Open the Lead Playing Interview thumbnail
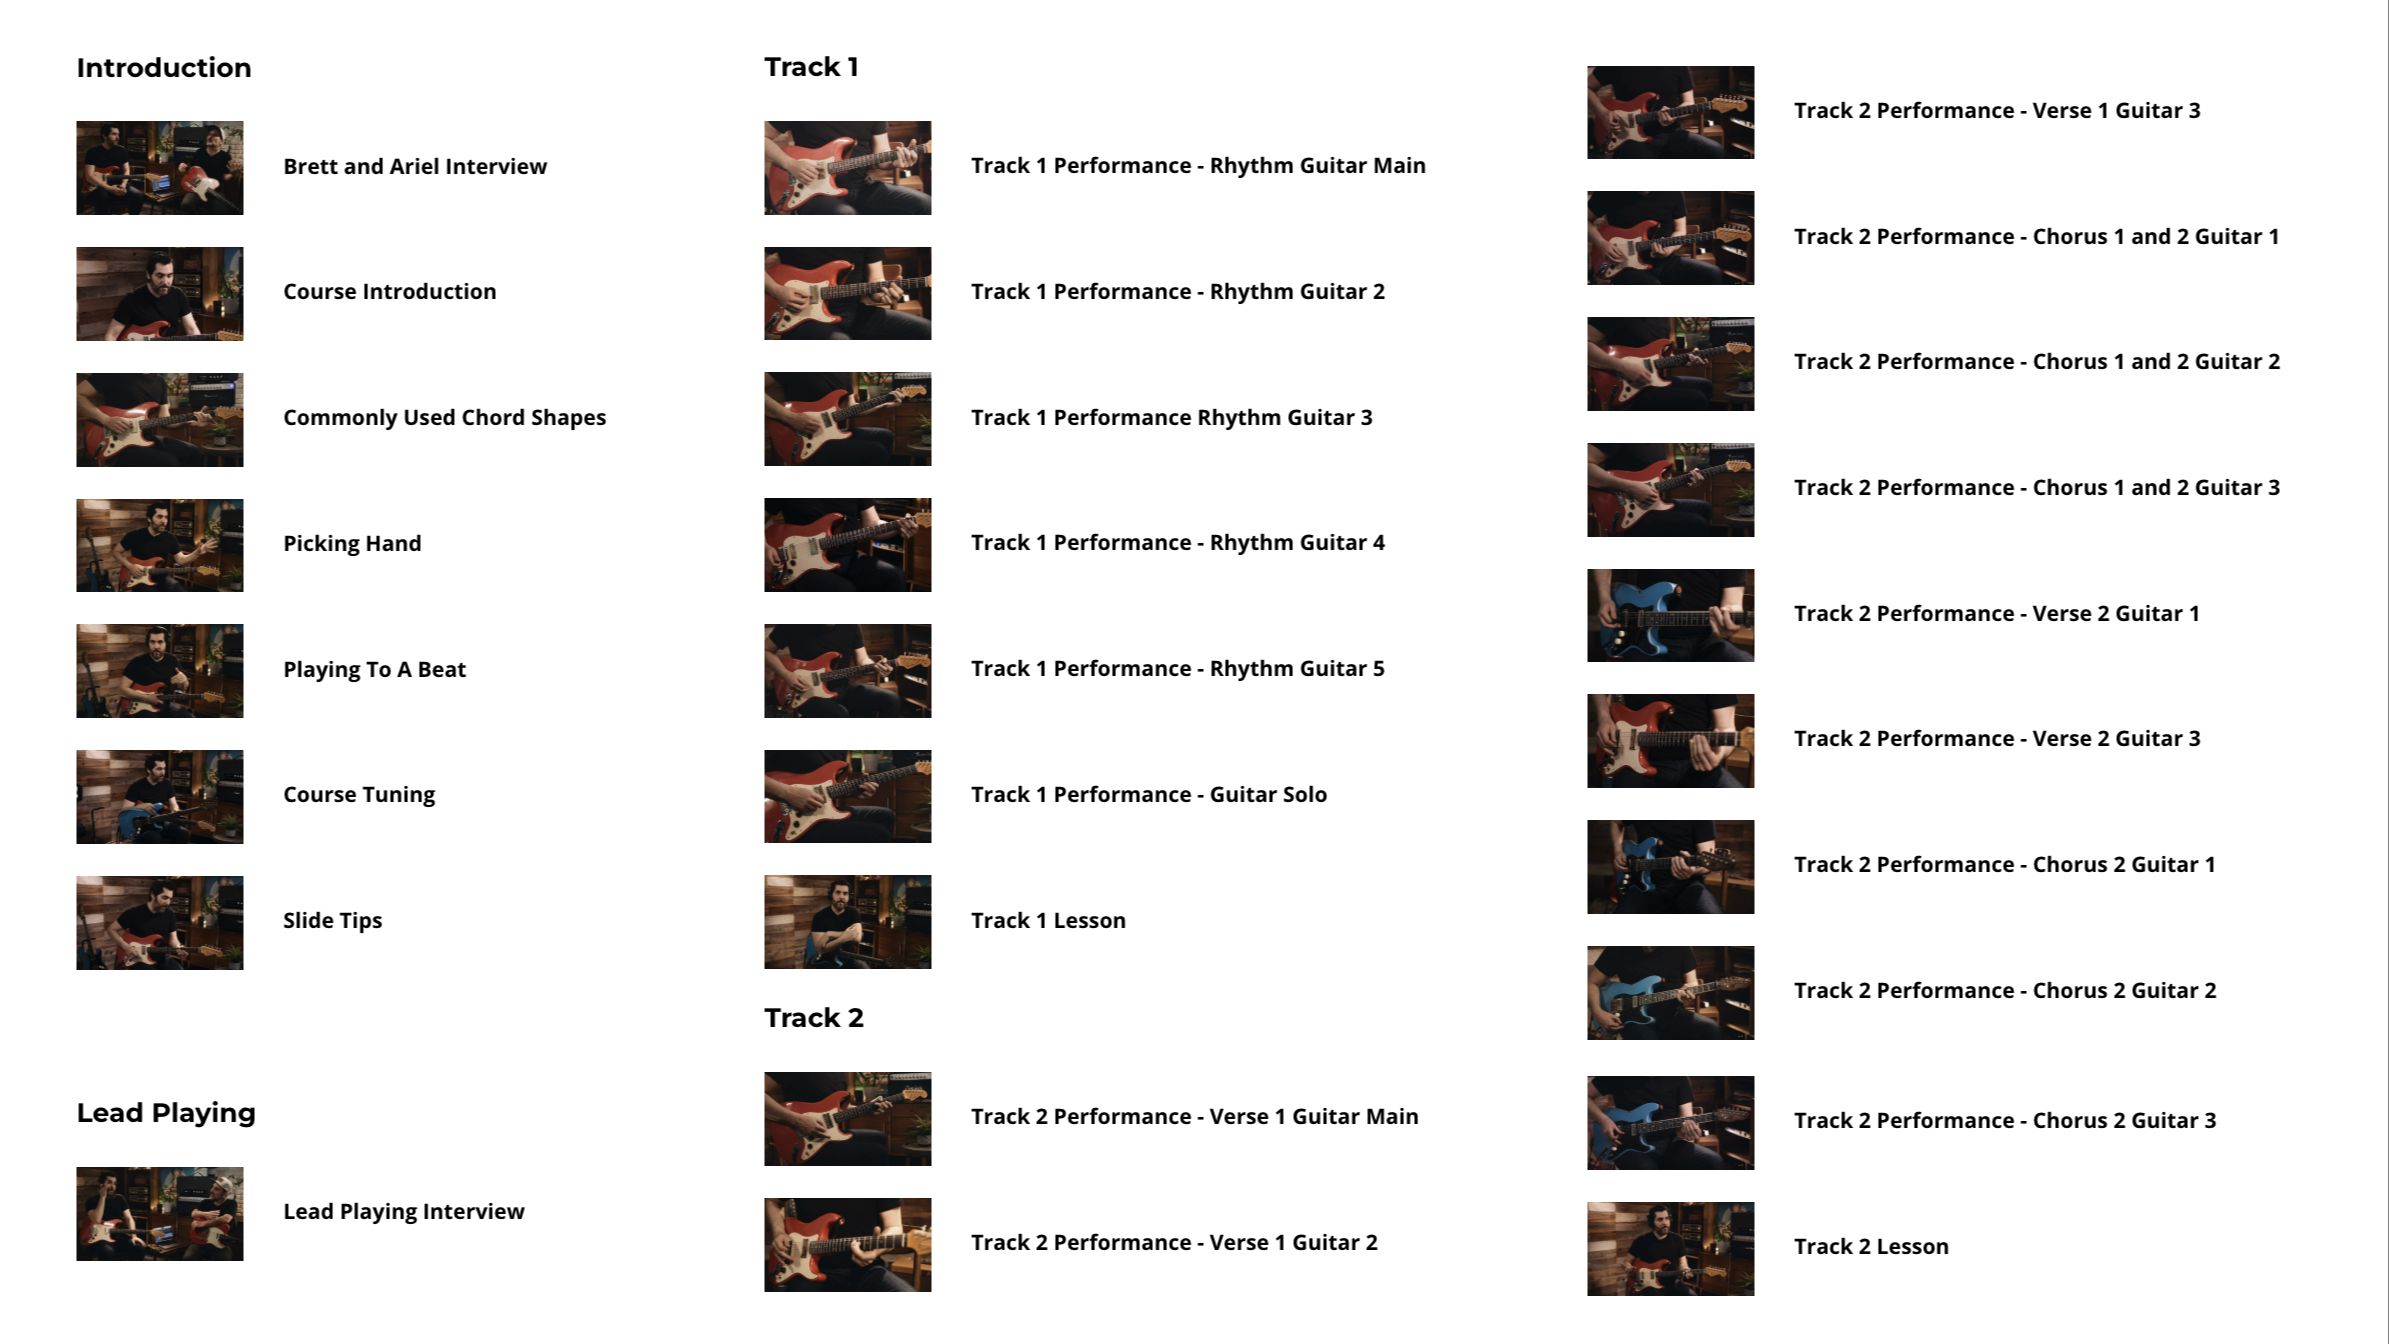2389x1344 pixels. (159, 1214)
